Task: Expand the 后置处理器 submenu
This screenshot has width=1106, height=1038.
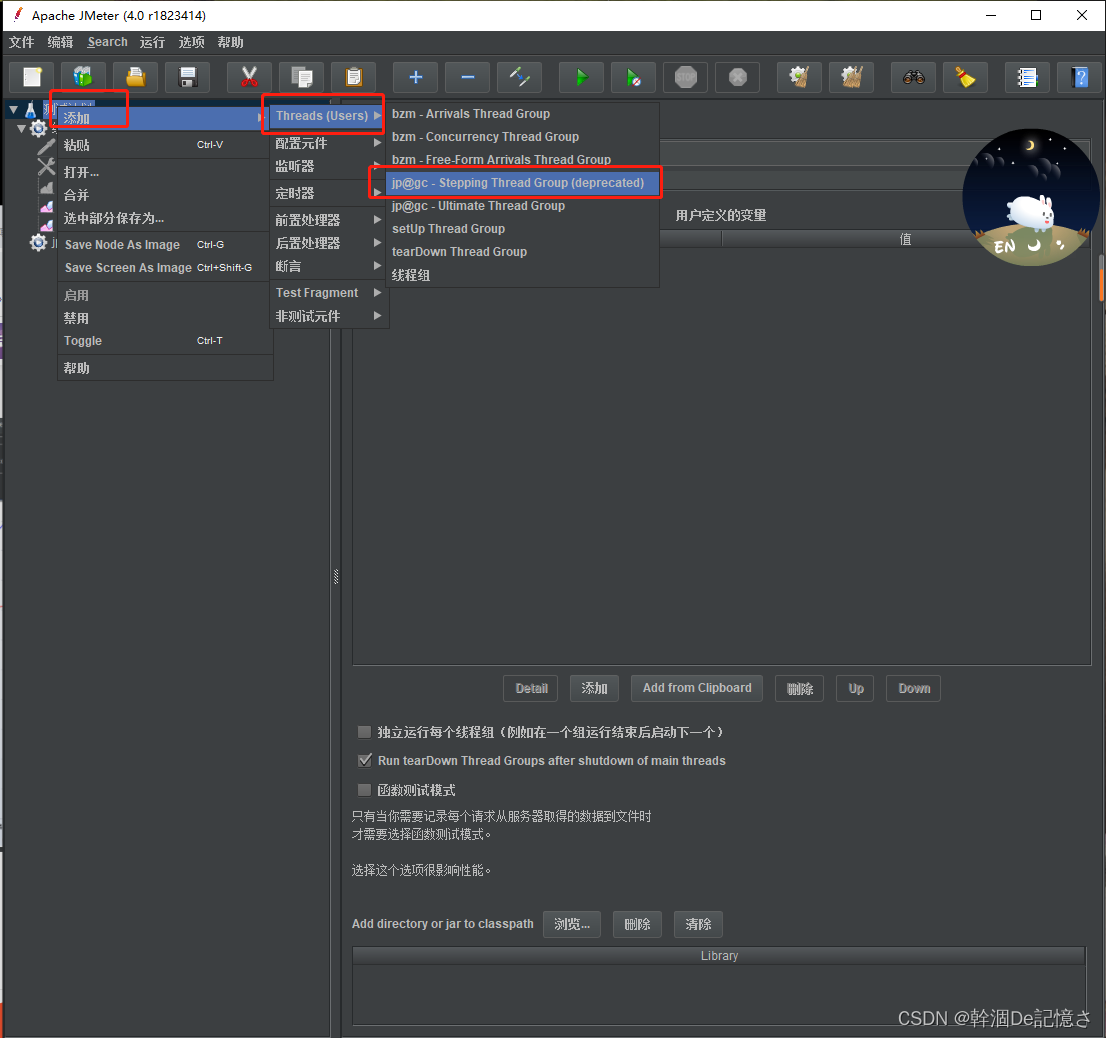Action: [327, 243]
